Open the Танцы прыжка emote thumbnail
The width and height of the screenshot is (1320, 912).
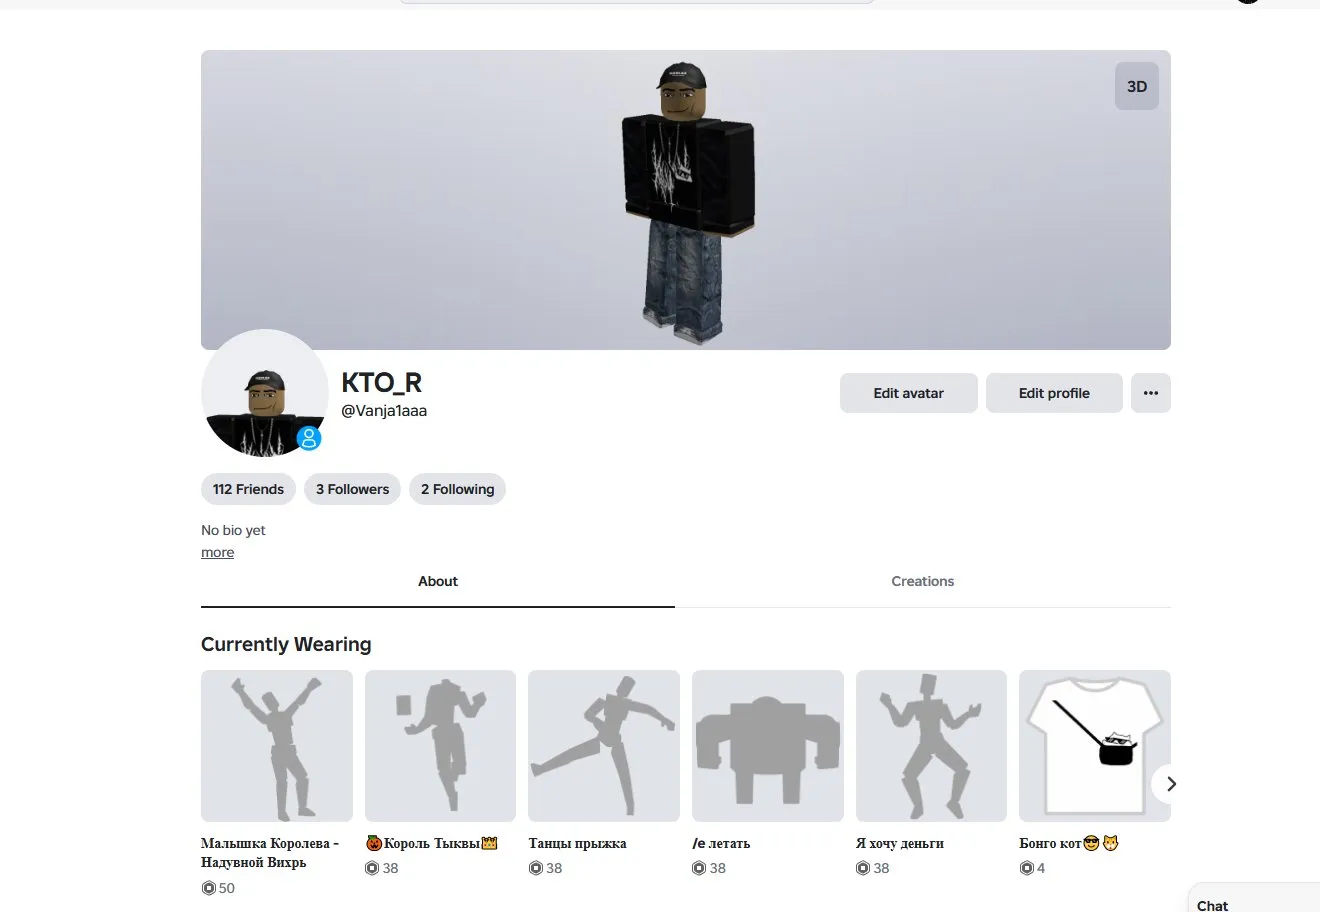click(604, 746)
